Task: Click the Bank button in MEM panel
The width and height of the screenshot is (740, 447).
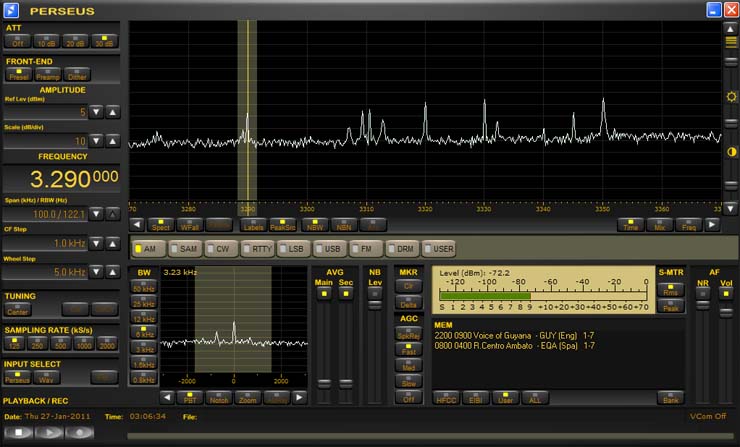Action: 671,398
